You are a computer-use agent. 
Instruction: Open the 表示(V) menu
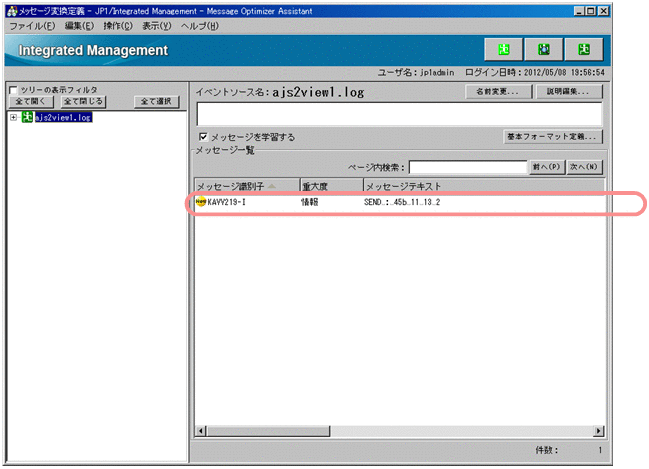156,26
